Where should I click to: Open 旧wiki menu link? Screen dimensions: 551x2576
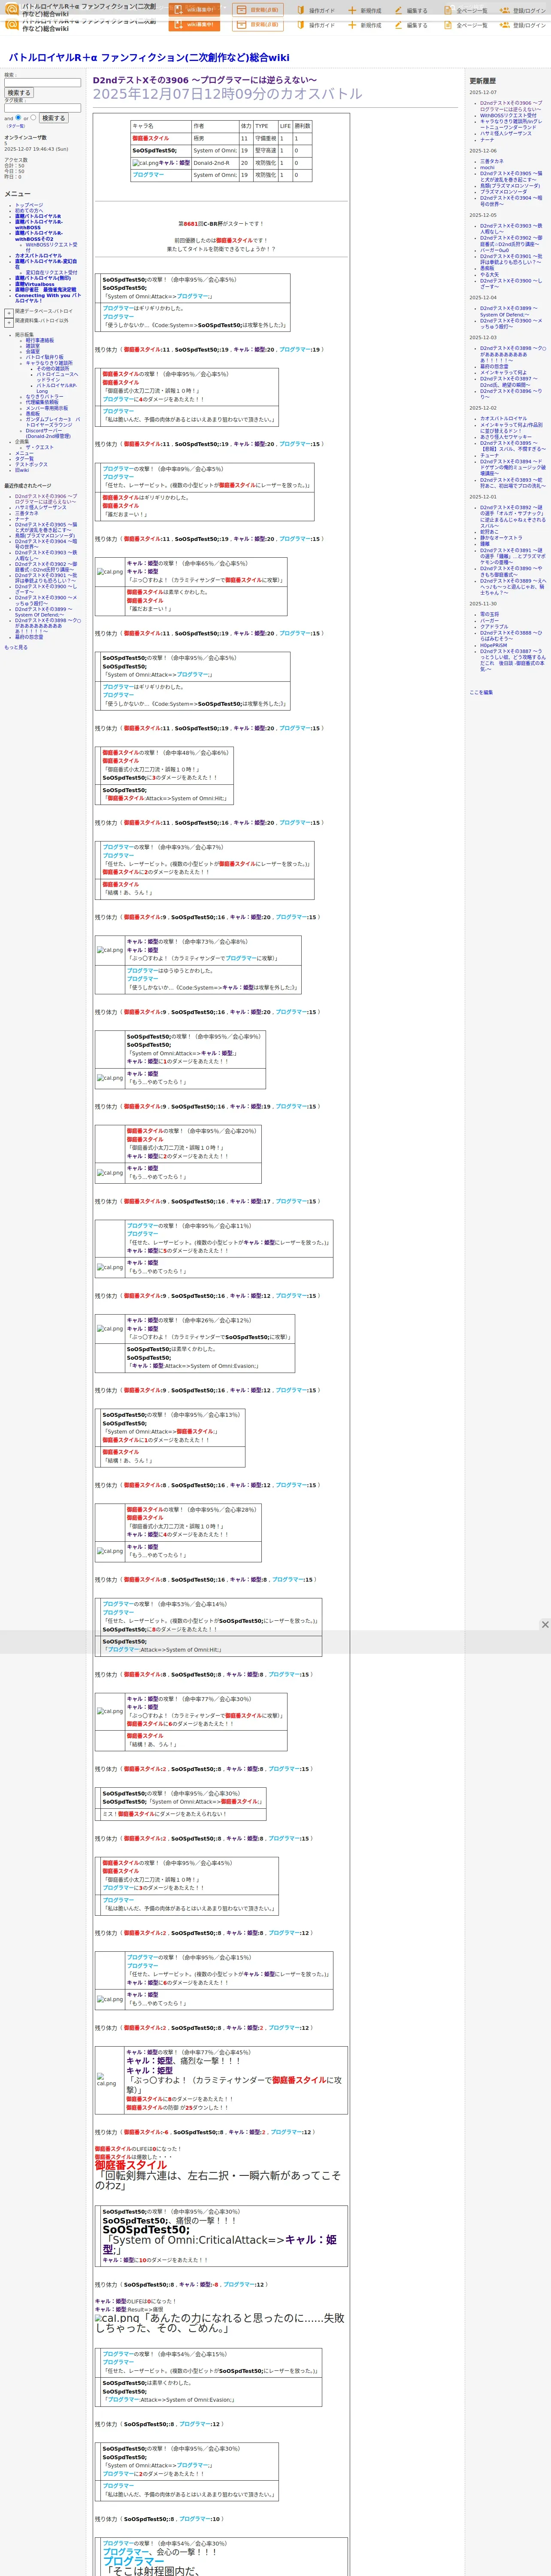point(22,470)
